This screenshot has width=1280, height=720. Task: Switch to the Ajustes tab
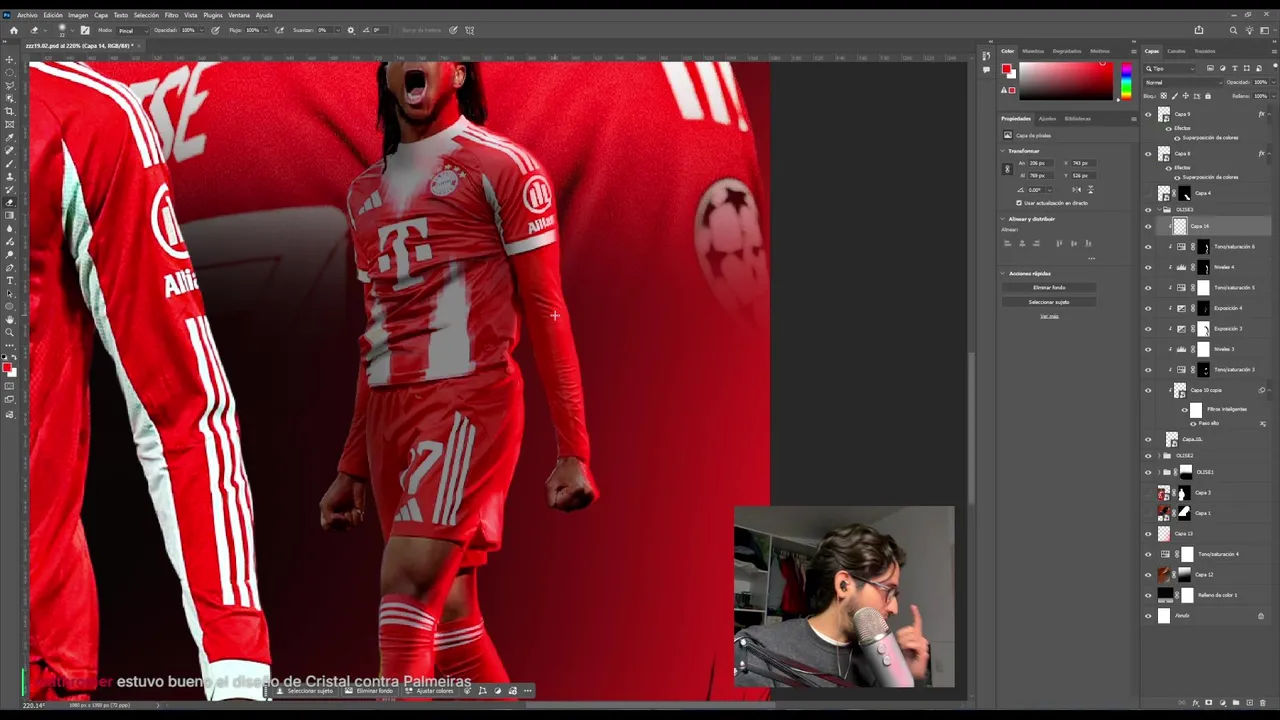pos(1047,118)
